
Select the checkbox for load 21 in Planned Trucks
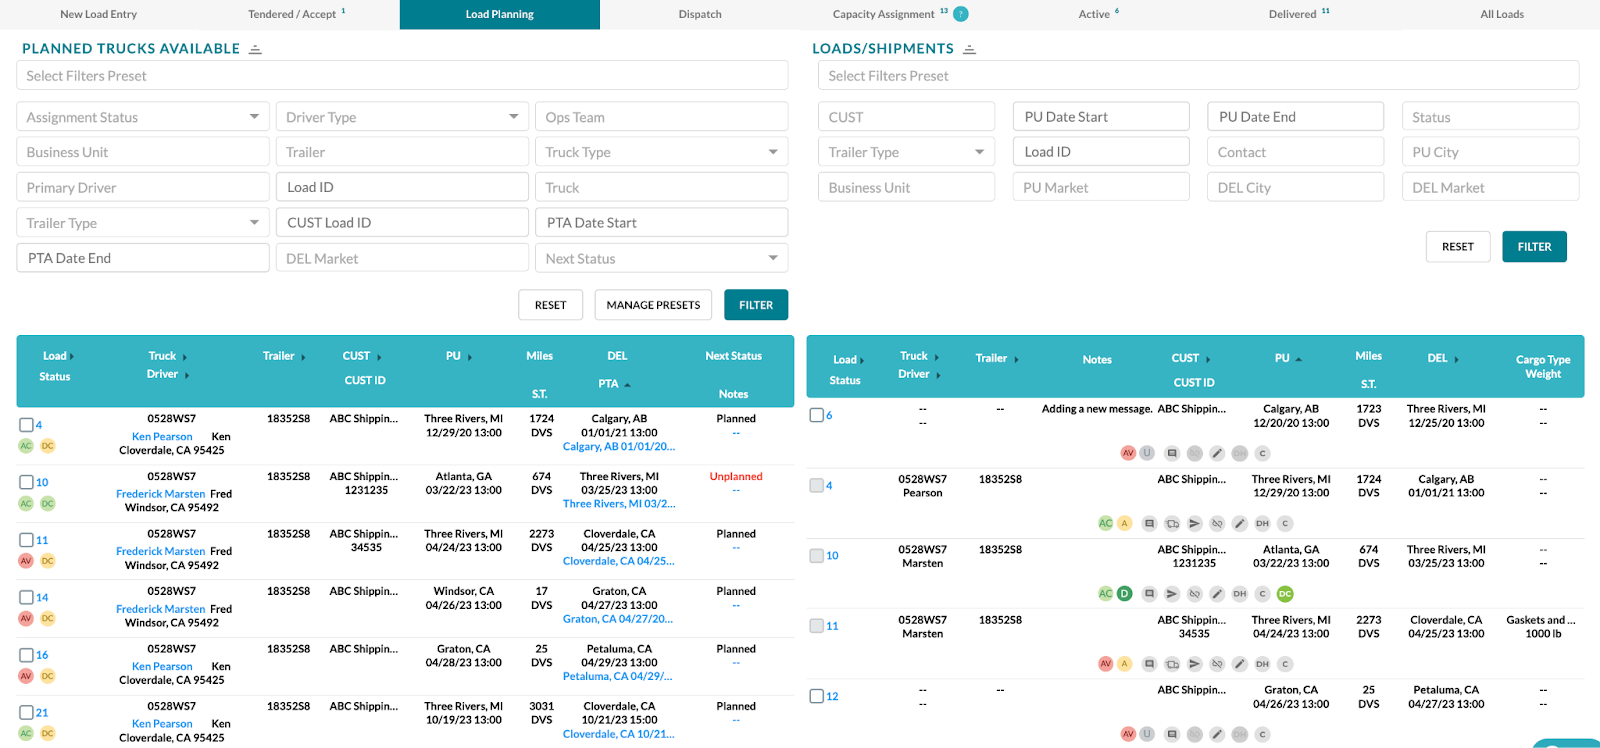tap(26, 712)
